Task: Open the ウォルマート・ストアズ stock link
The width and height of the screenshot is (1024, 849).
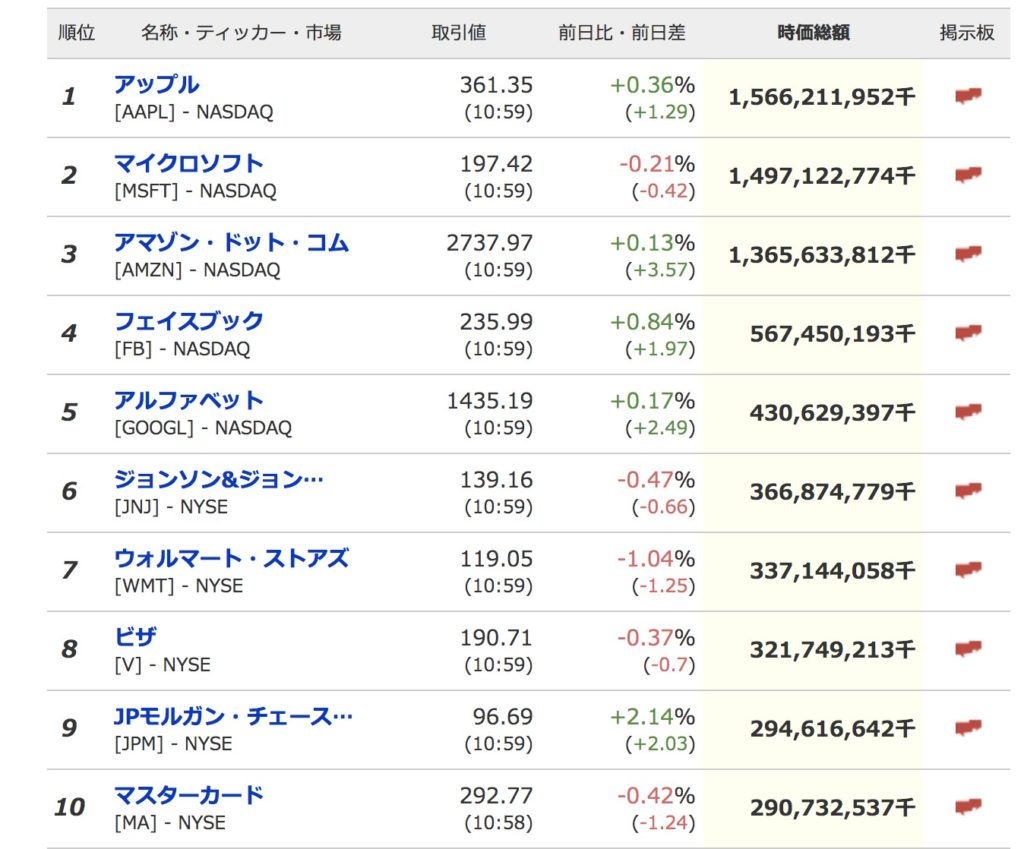Action: pos(232,558)
